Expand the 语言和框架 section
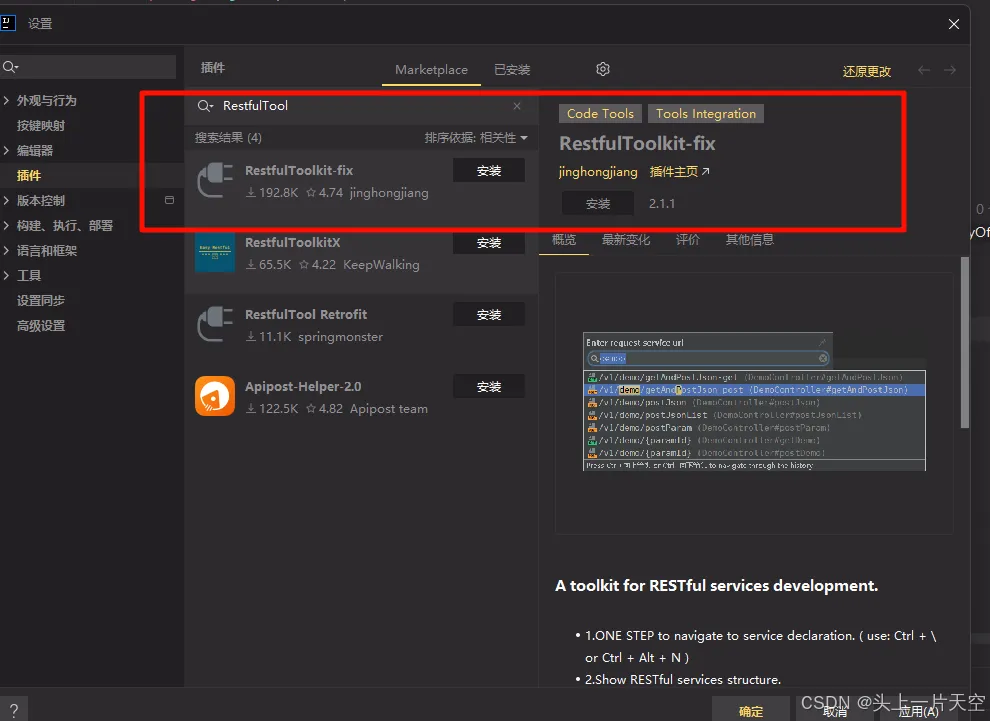Screen dimensions: 990x721 click(x=6, y=251)
